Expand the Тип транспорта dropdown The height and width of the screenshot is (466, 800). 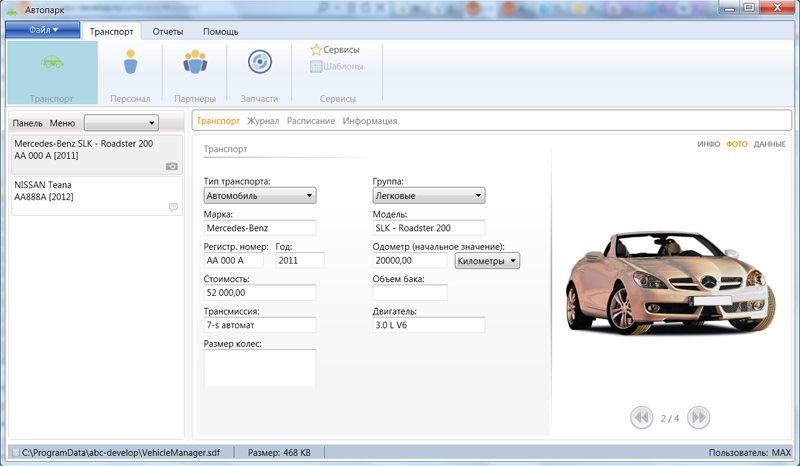tap(260, 195)
